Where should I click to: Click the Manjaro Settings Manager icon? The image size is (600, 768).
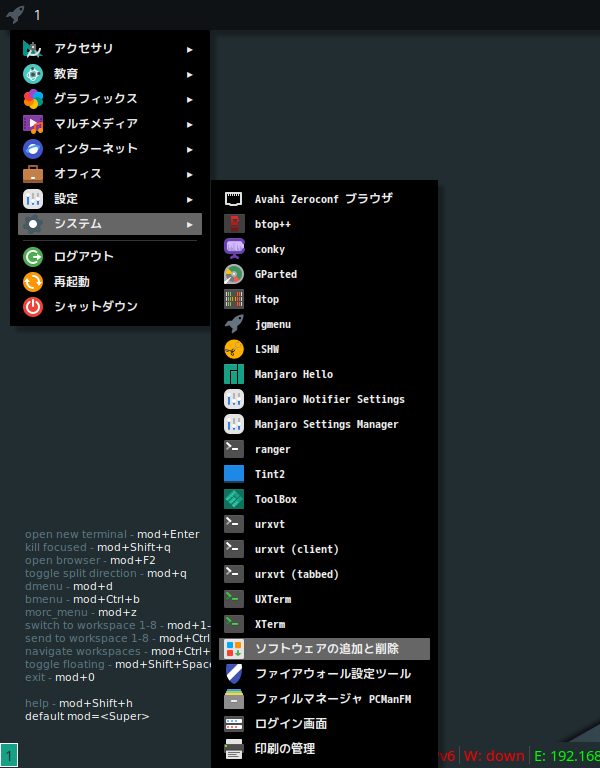(x=234, y=424)
